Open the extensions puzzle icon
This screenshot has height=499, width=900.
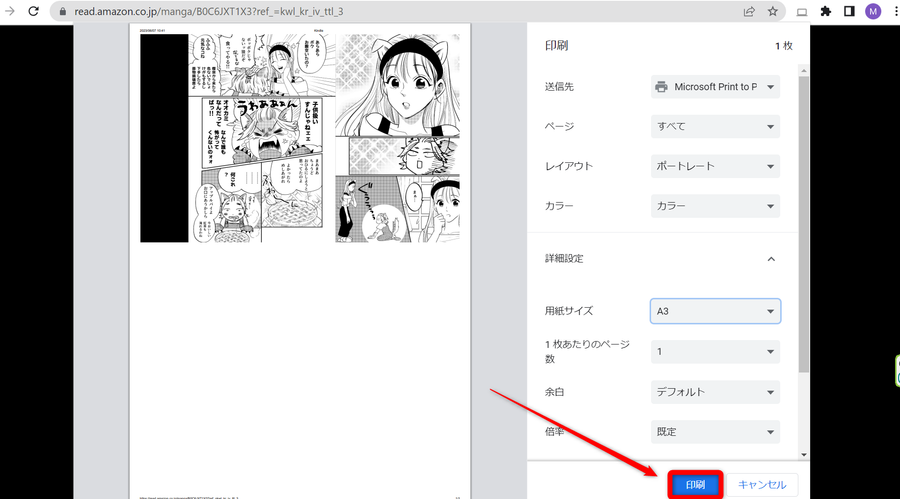pyautogui.click(x=825, y=11)
